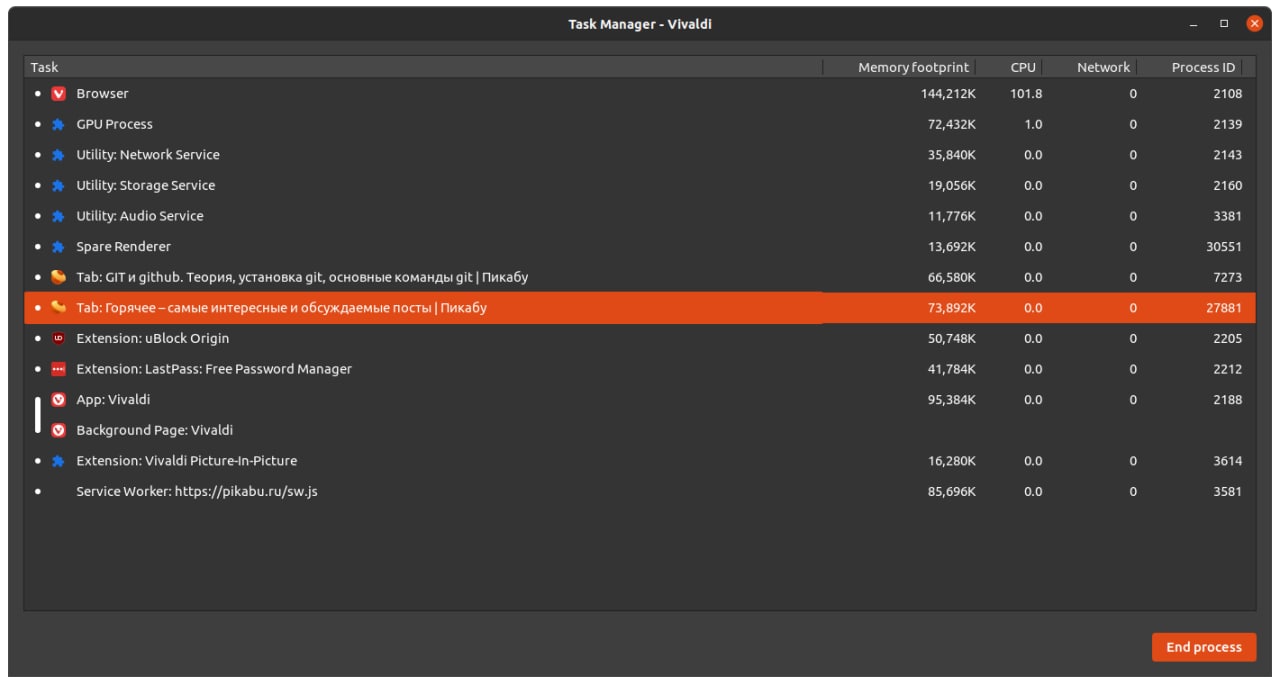Click process ID 2205
Image resolution: width=1280 pixels, height=685 pixels.
(1227, 339)
